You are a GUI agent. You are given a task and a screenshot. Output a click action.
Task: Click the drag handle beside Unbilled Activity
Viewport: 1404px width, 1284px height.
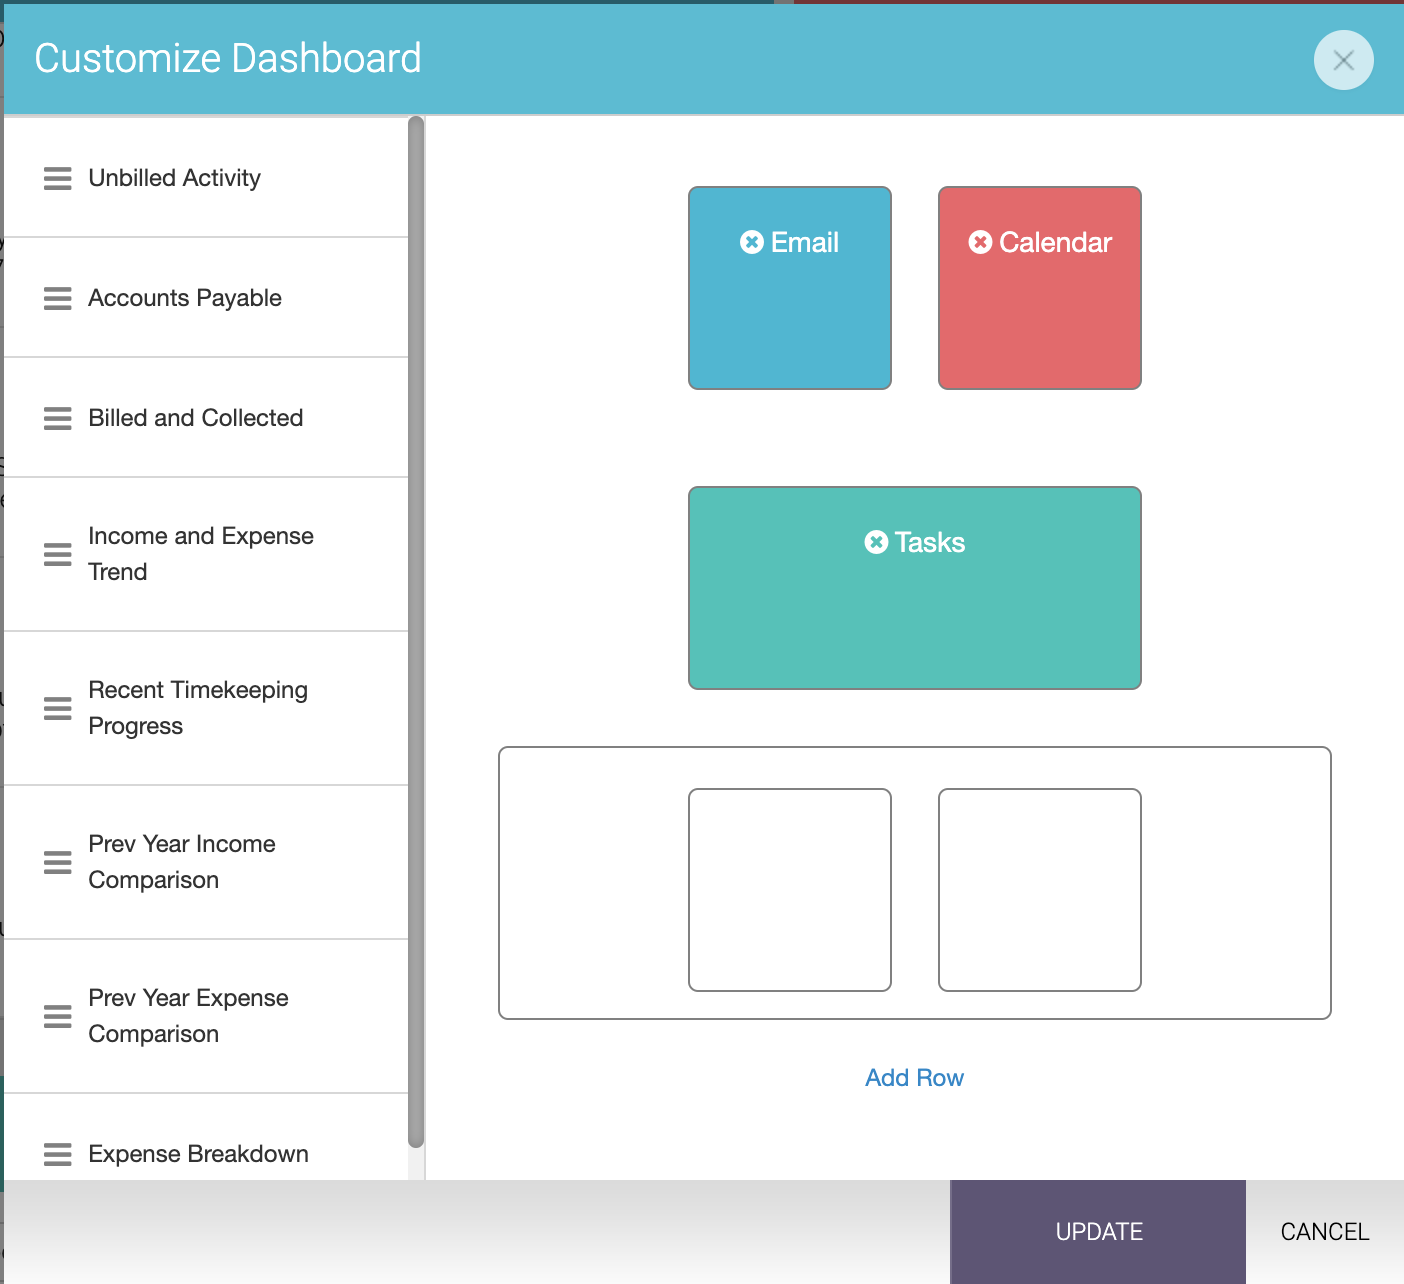click(x=58, y=178)
